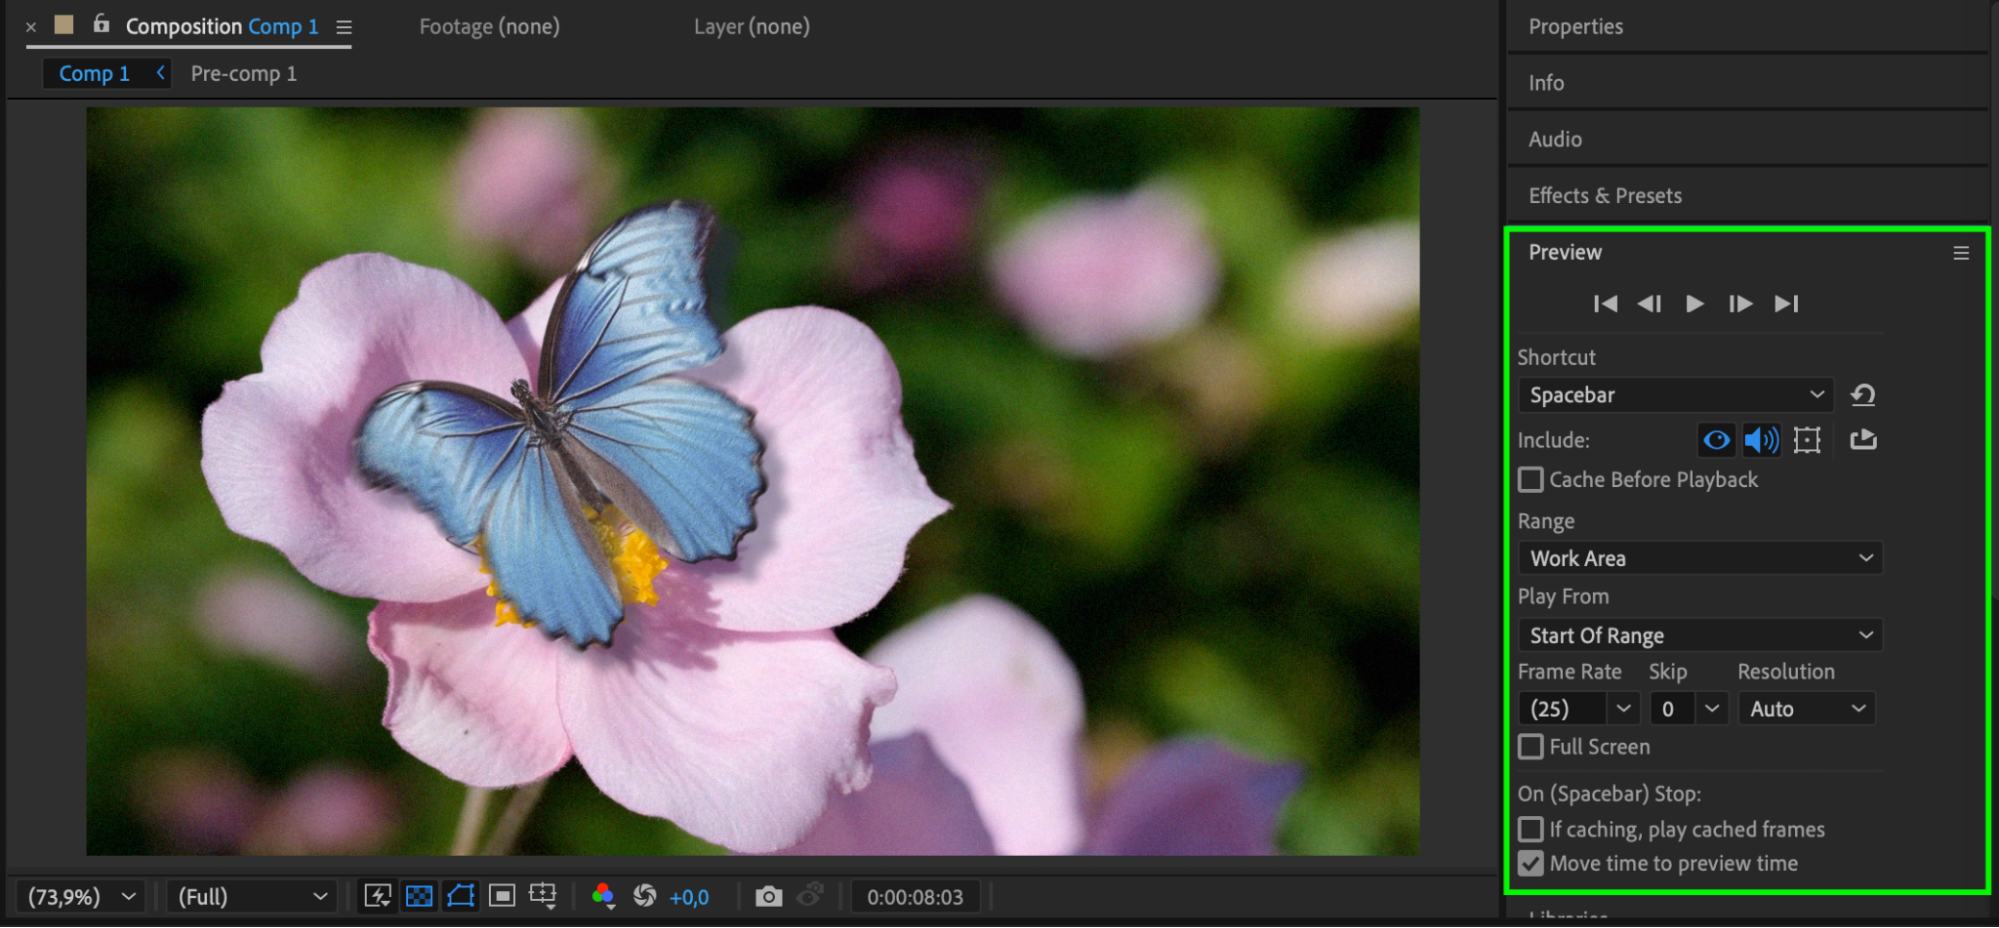
Task: Expand the Start Of Range dropdown
Action: [x=1699, y=636]
